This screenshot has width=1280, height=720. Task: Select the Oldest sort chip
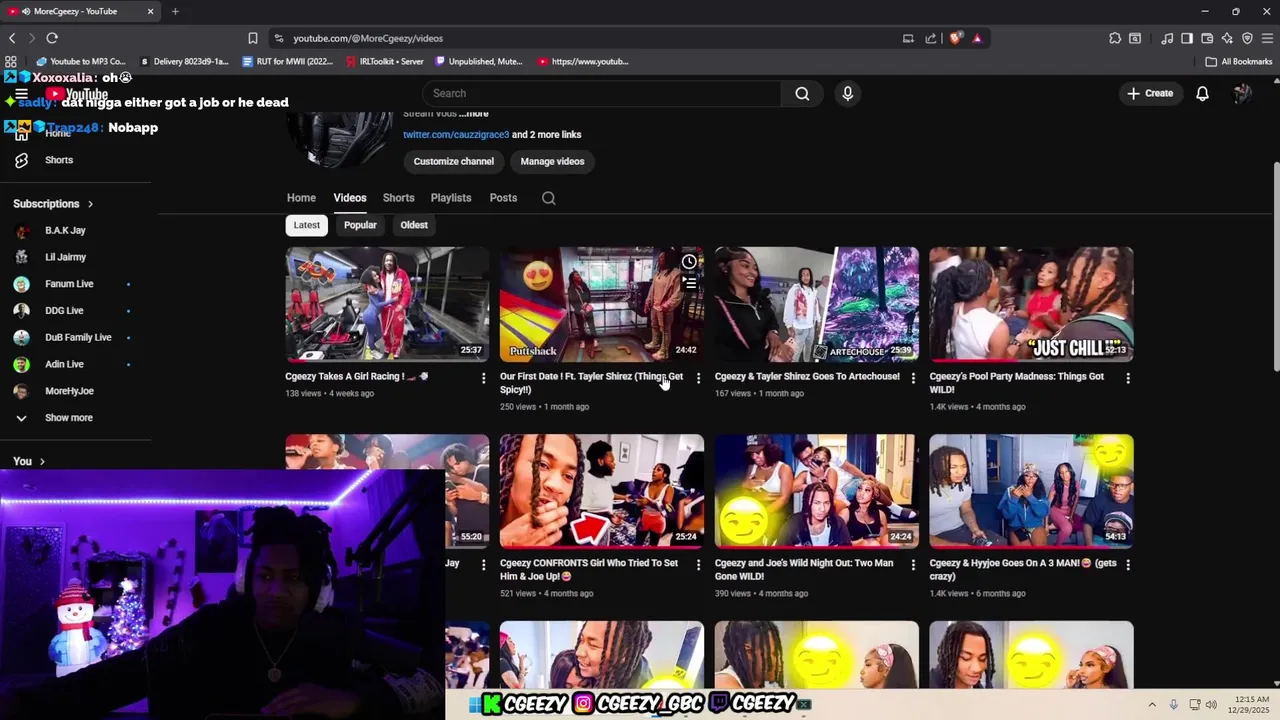[414, 225]
